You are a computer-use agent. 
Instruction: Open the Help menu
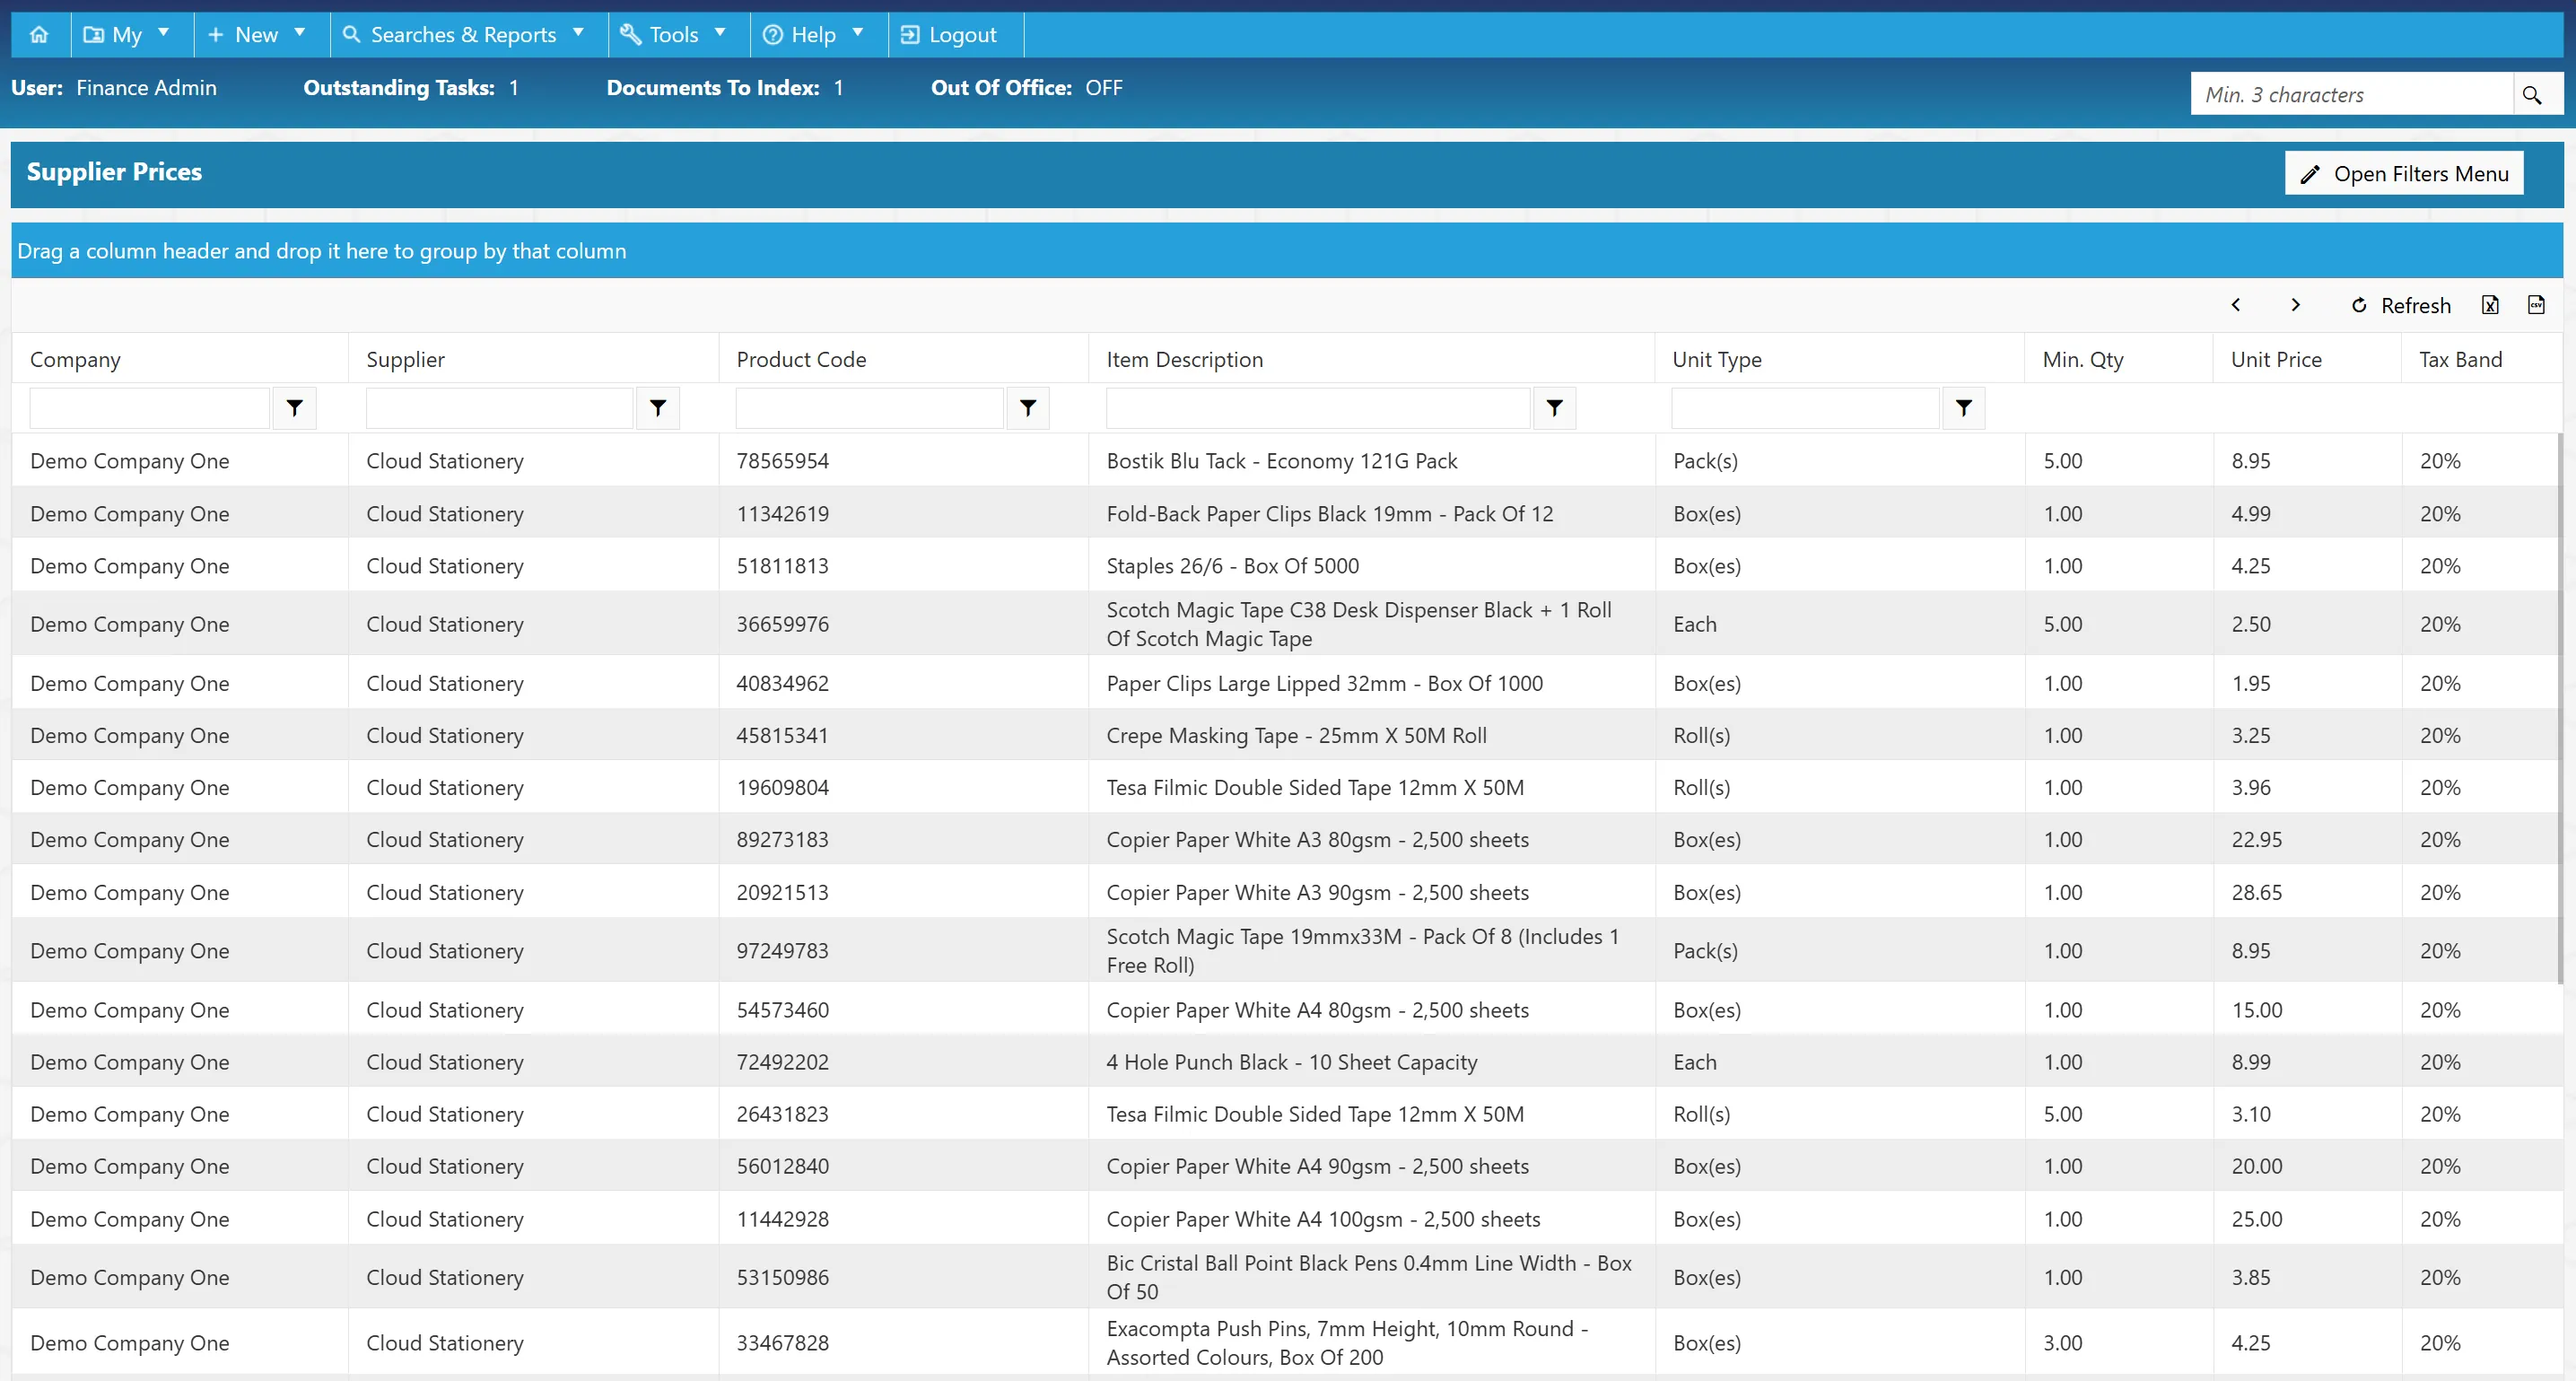[818, 35]
